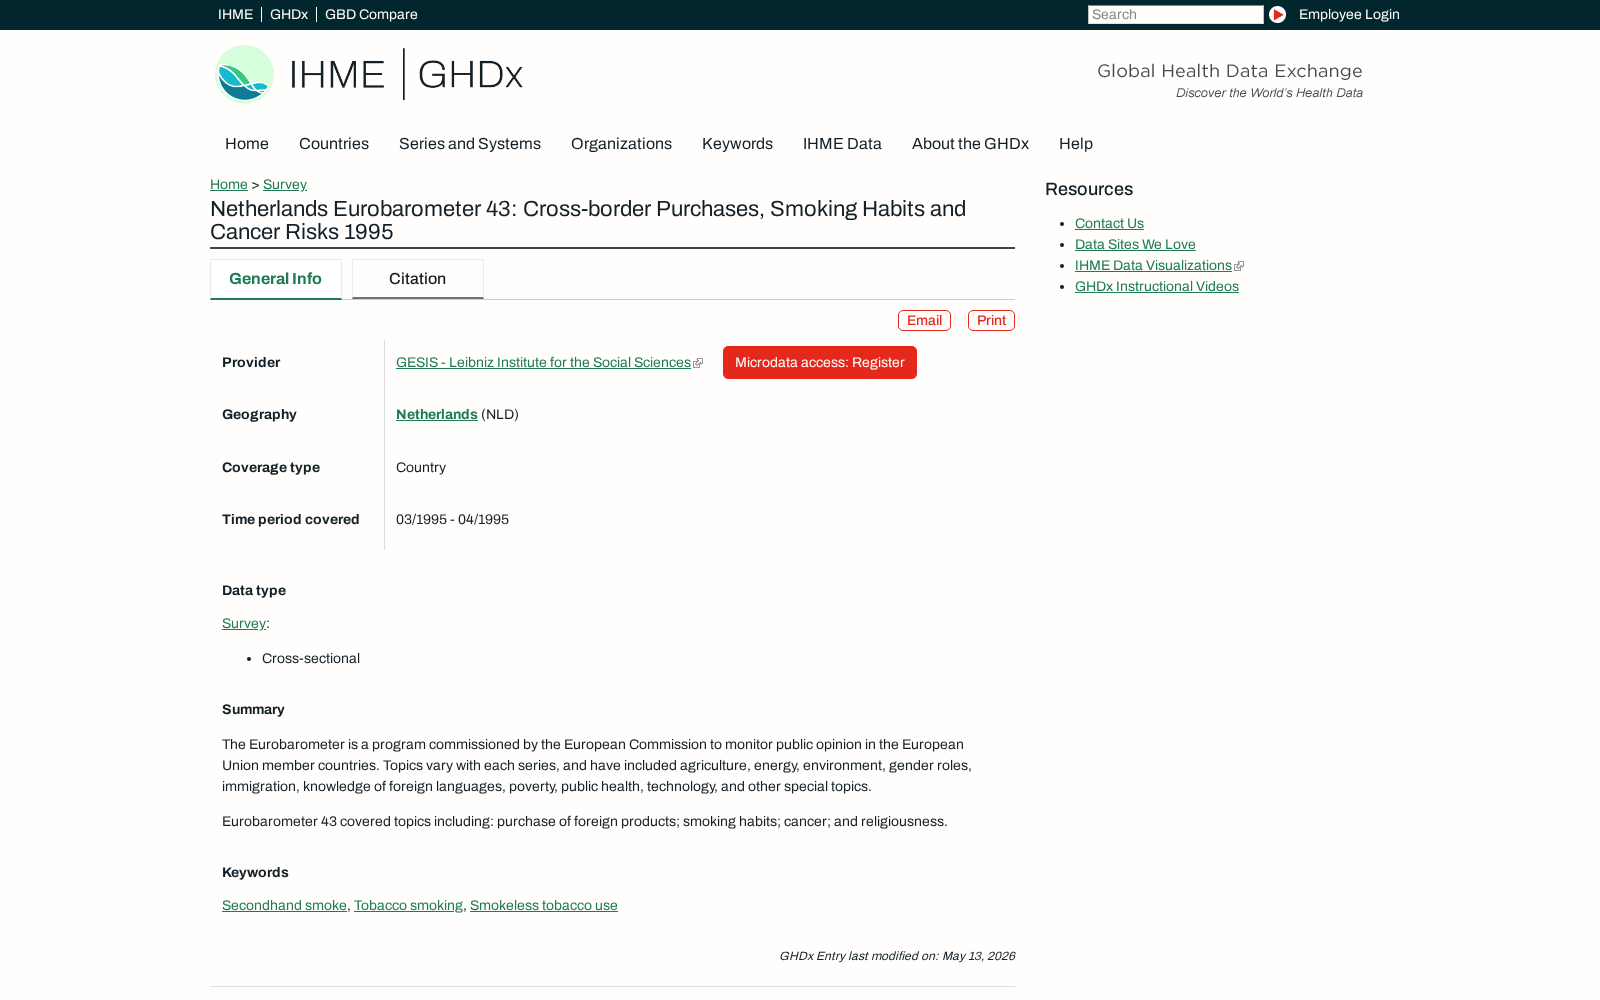
Task: Click the Survey breadcrumb link
Action: 285,184
